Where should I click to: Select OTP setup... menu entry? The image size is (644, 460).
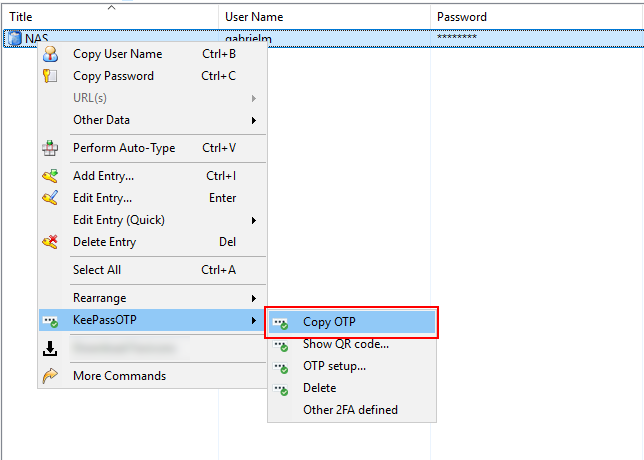point(334,366)
